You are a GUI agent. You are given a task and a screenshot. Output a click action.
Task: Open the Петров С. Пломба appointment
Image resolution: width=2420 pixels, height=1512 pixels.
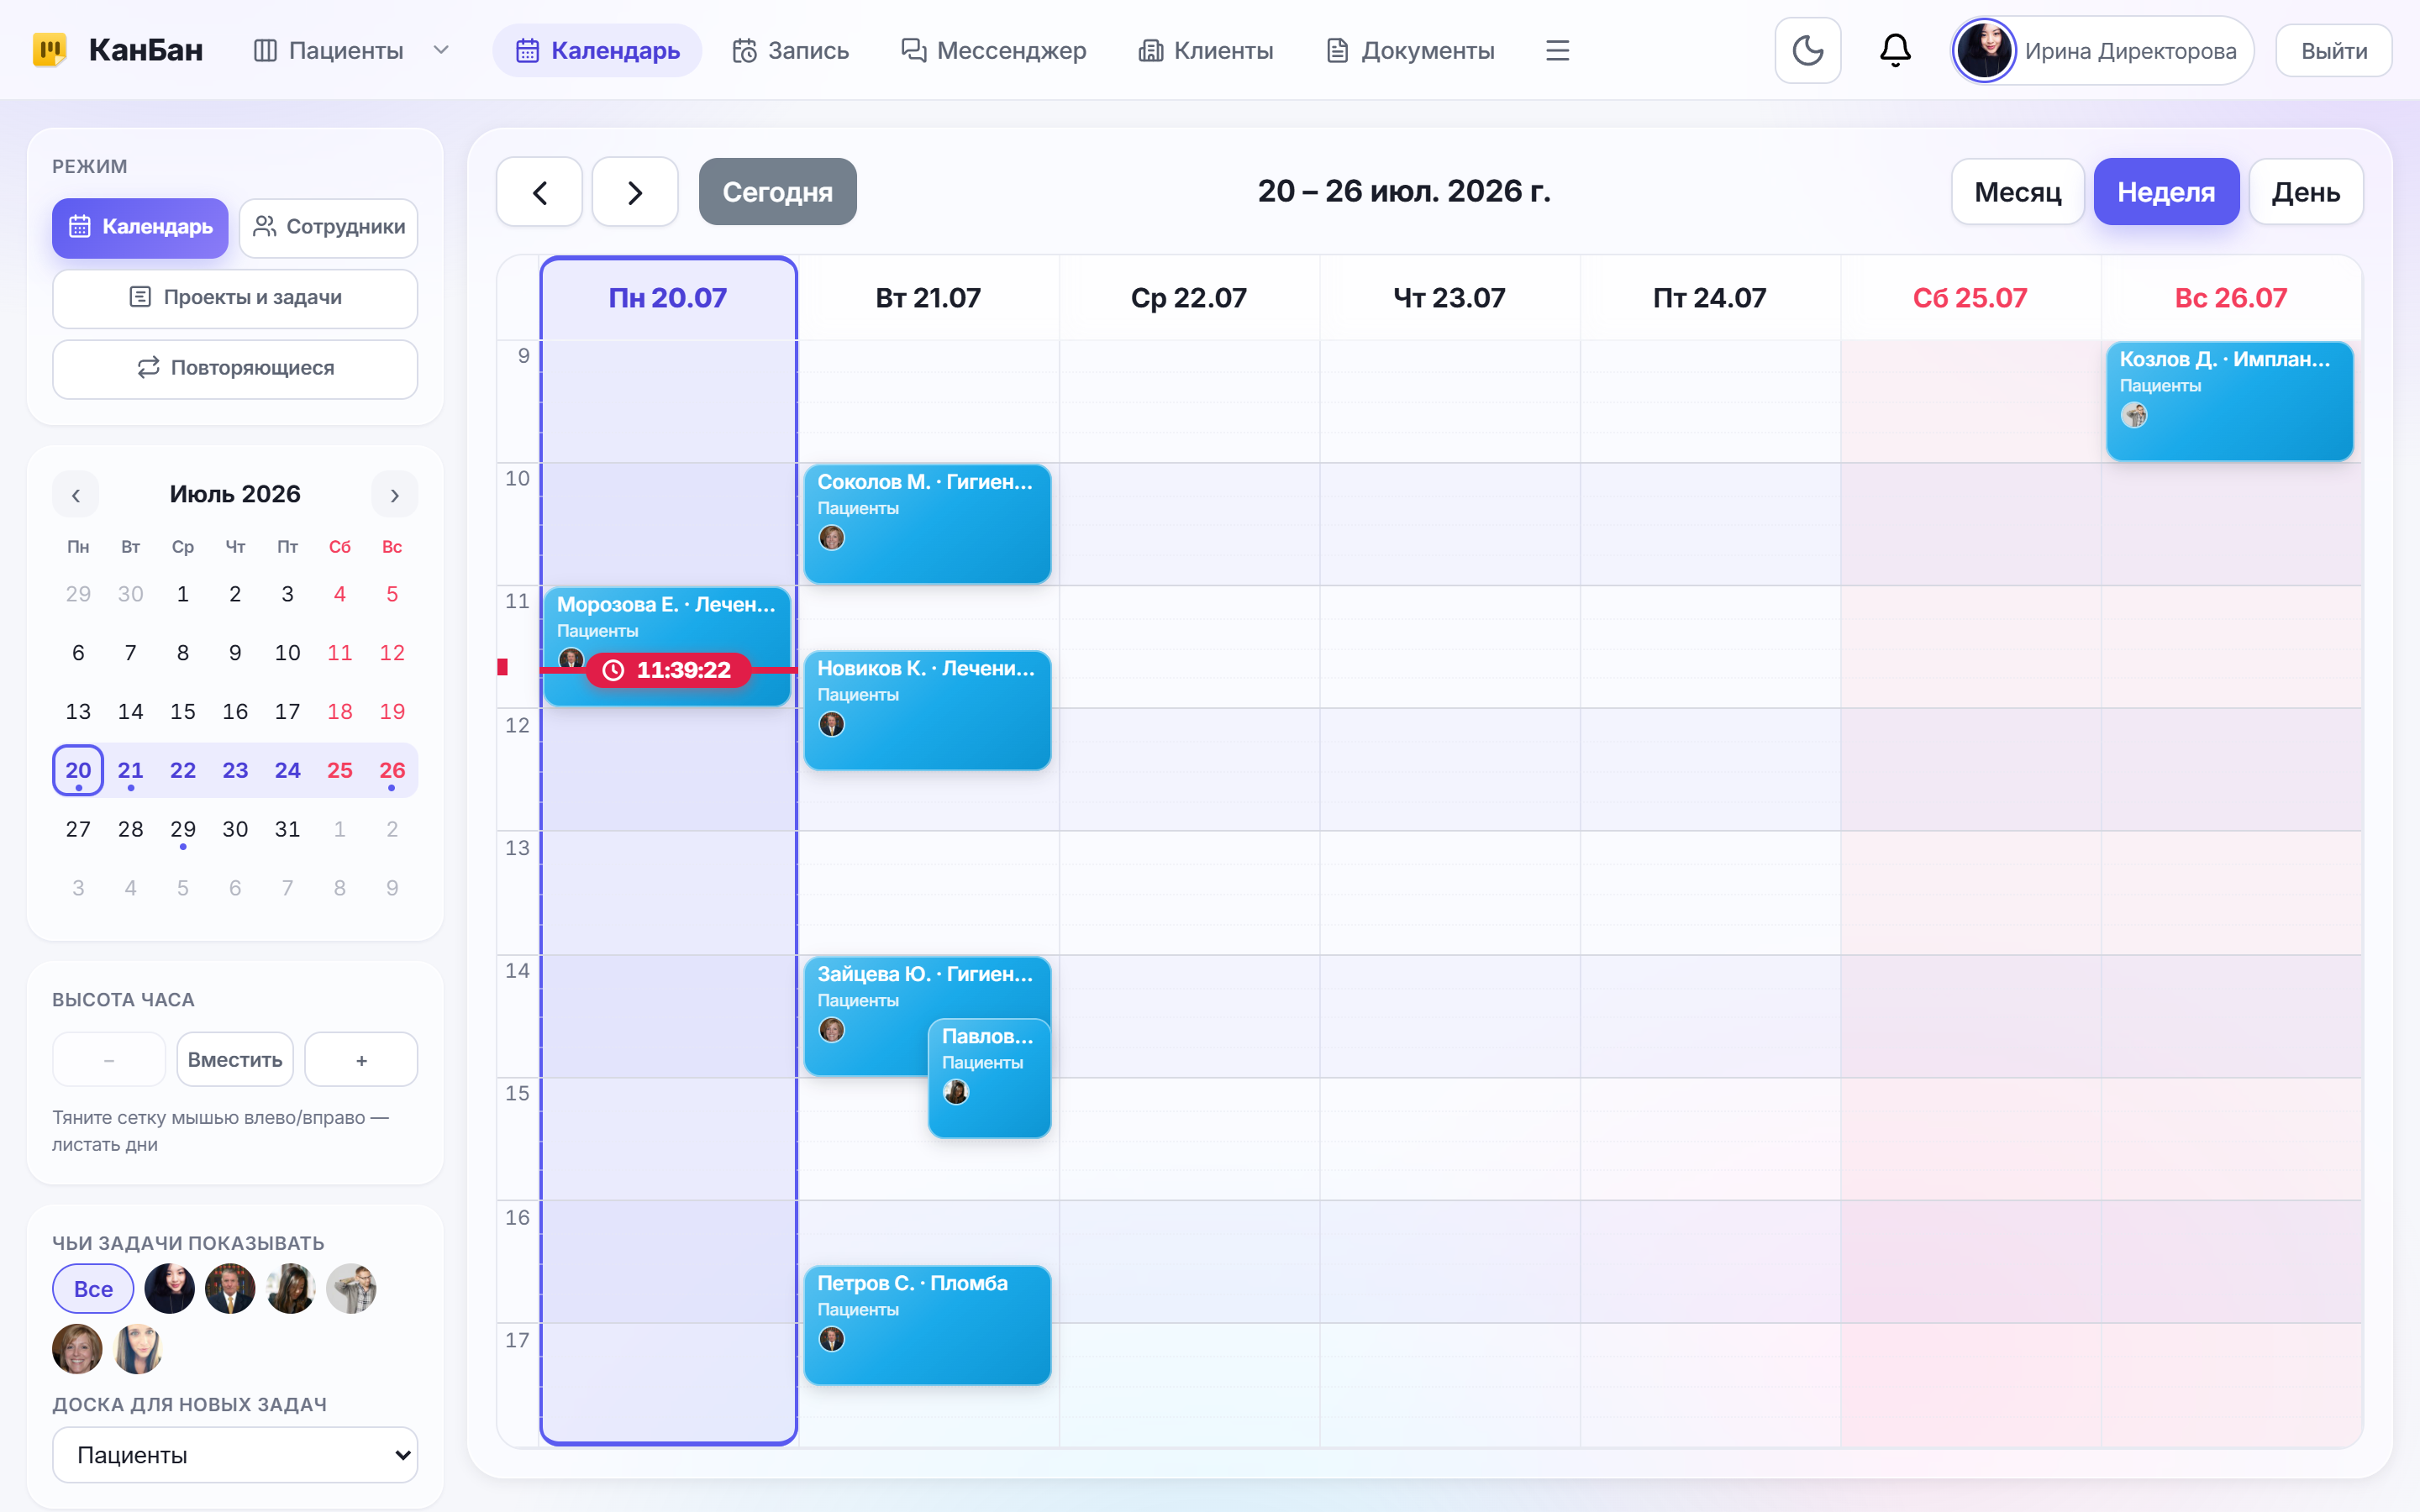[x=927, y=1325]
